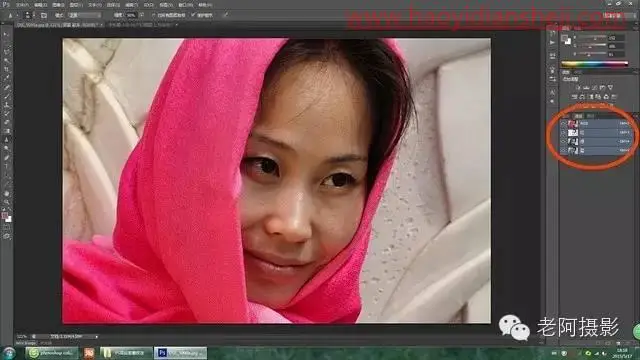640x360 pixels.
Task: Open the Brush panel toggle in options bar
Action: (x=44, y=15)
